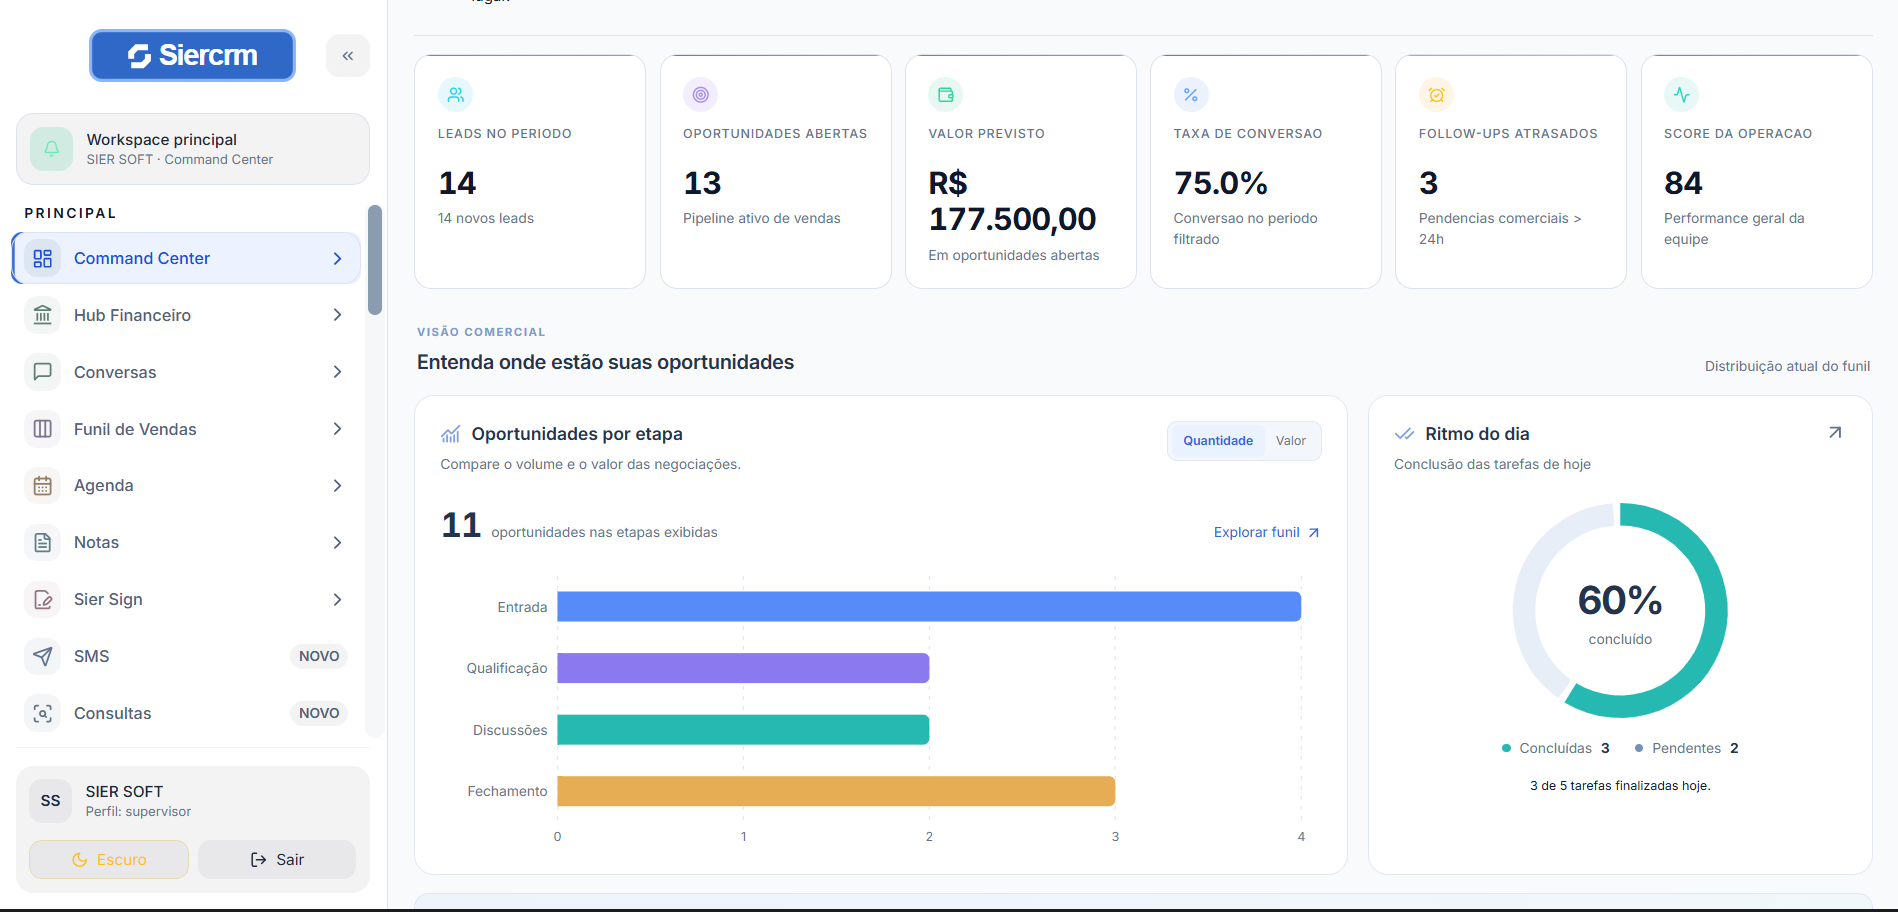Viewport: 1898px width, 912px height.
Task: Click Score da operacao pulse icon
Action: tap(1682, 95)
